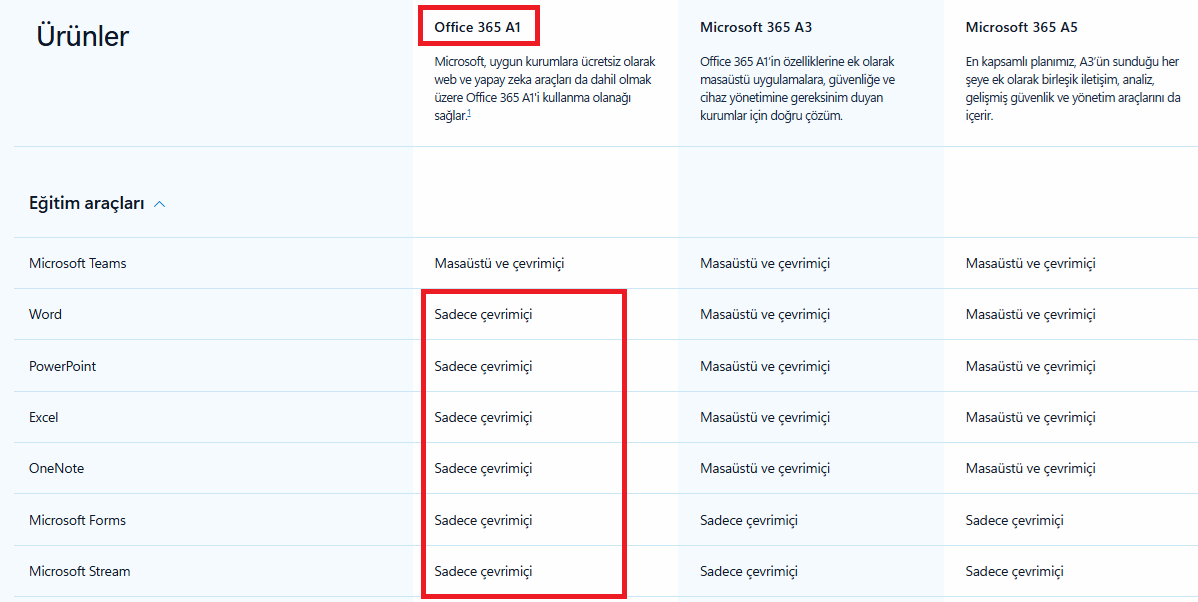Click Microsoft Forms value under Office 365 A1
The width and height of the screenshot is (1198, 602).
tap(483, 520)
